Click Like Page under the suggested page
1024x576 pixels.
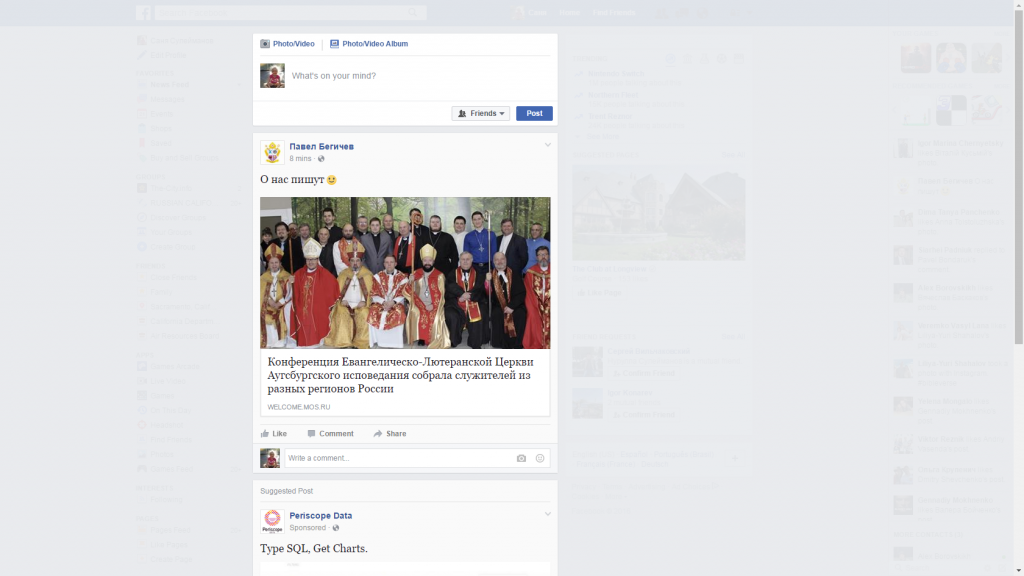600,293
